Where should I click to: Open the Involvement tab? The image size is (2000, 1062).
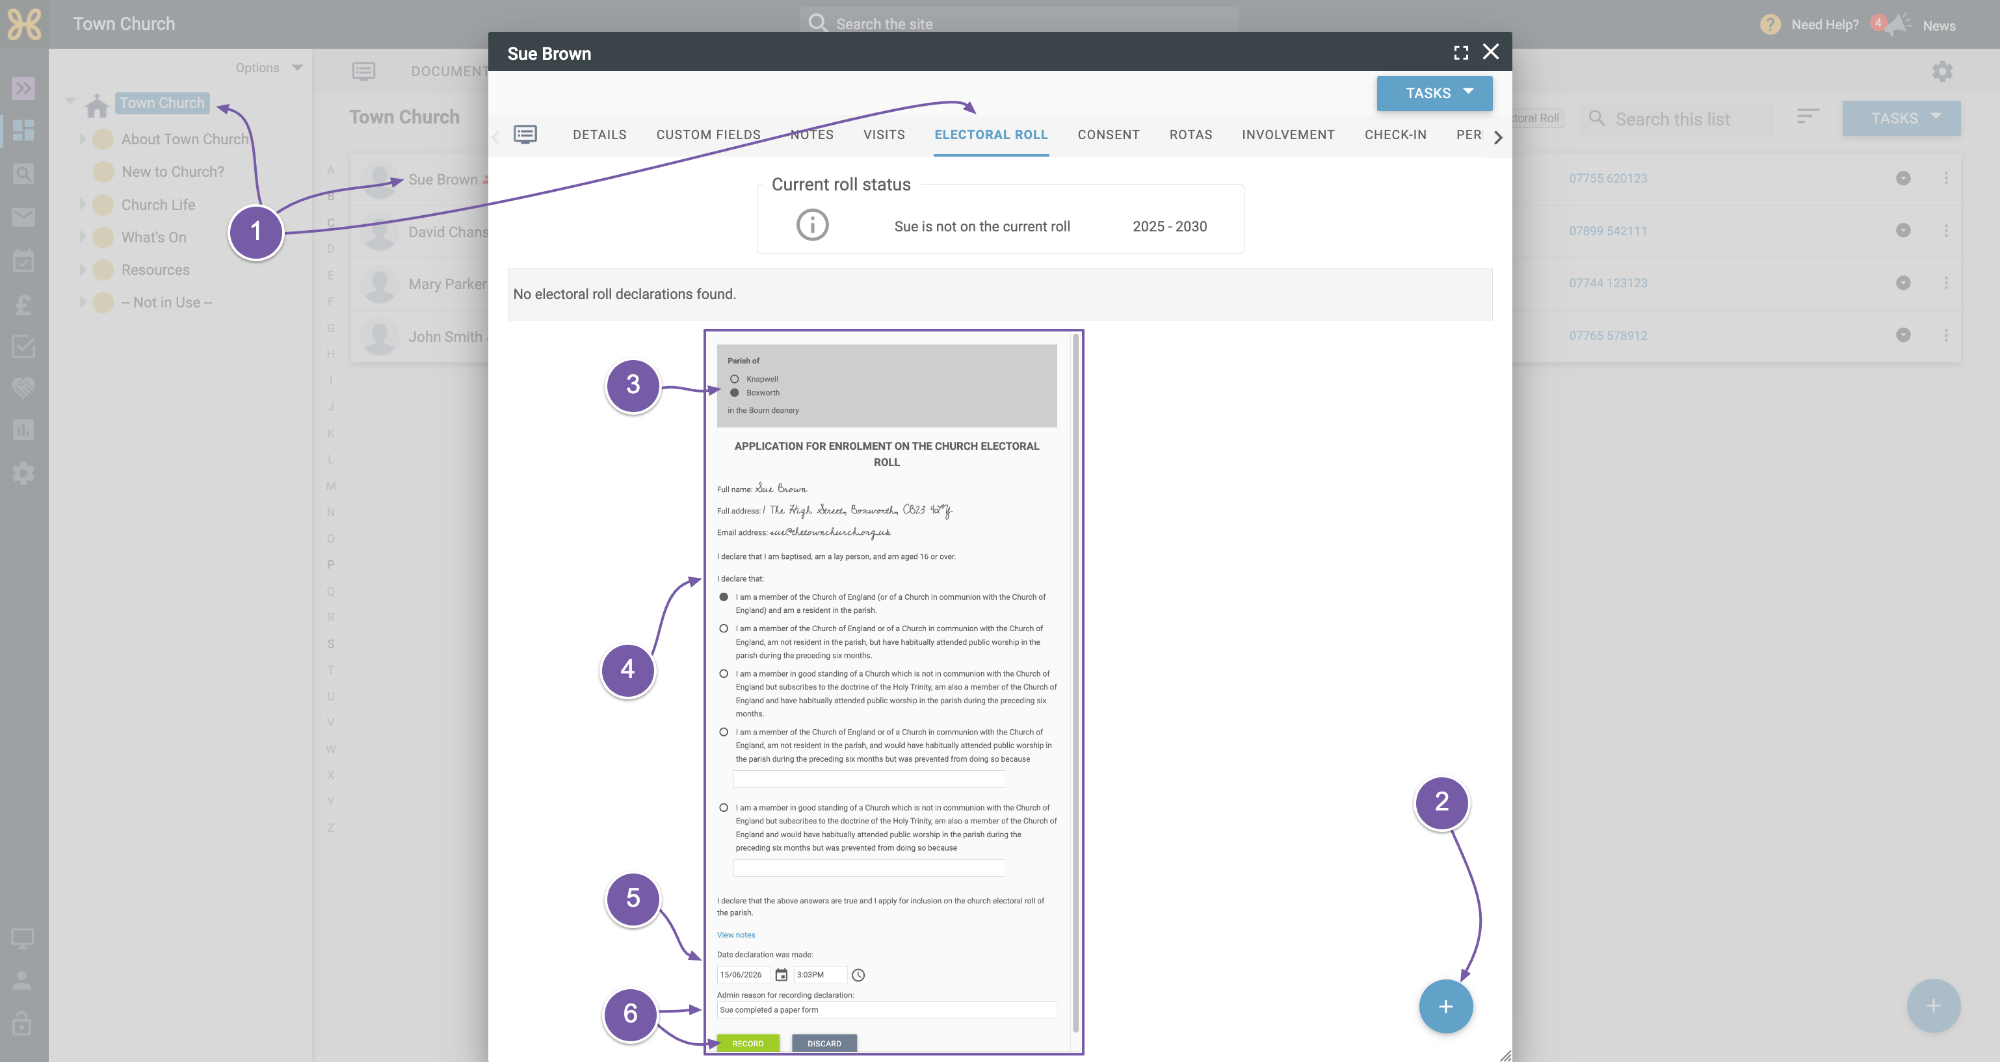click(1288, 135)
